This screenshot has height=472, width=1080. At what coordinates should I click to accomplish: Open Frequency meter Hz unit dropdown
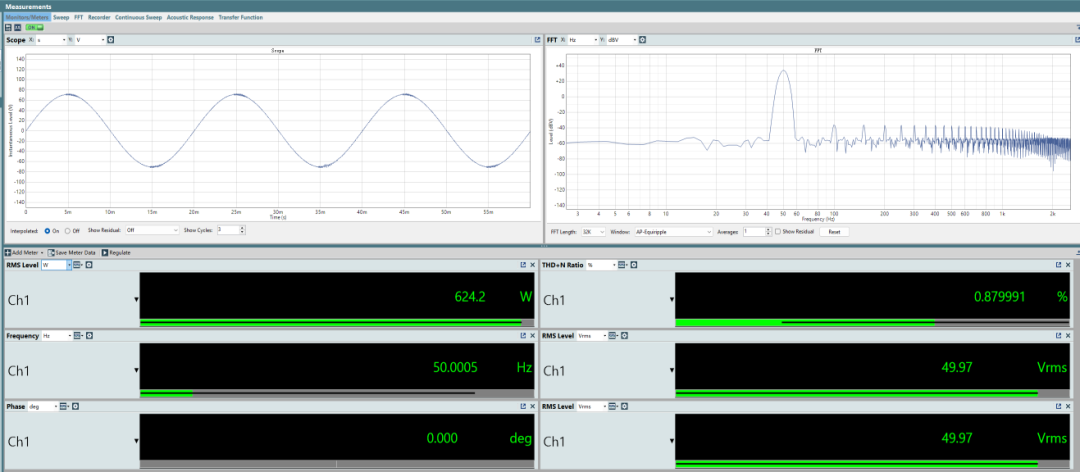tap(56, 336)
